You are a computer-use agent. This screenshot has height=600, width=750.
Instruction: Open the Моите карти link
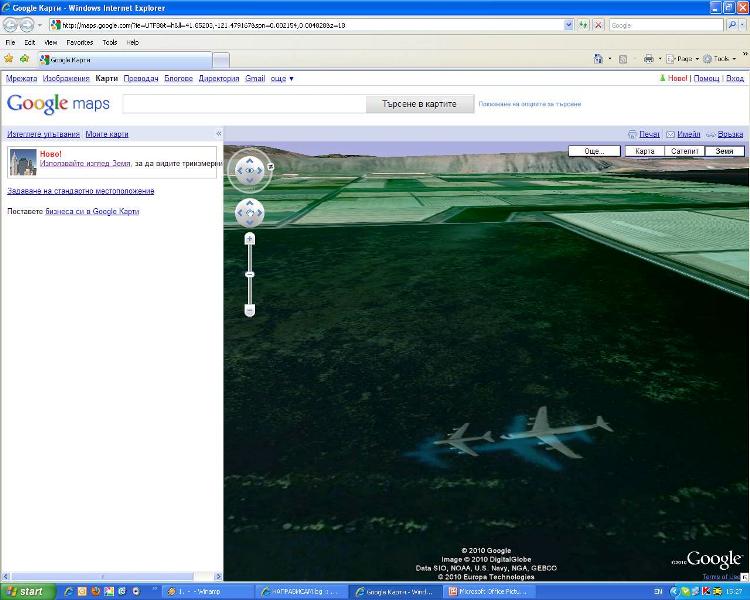click(107, 134)
